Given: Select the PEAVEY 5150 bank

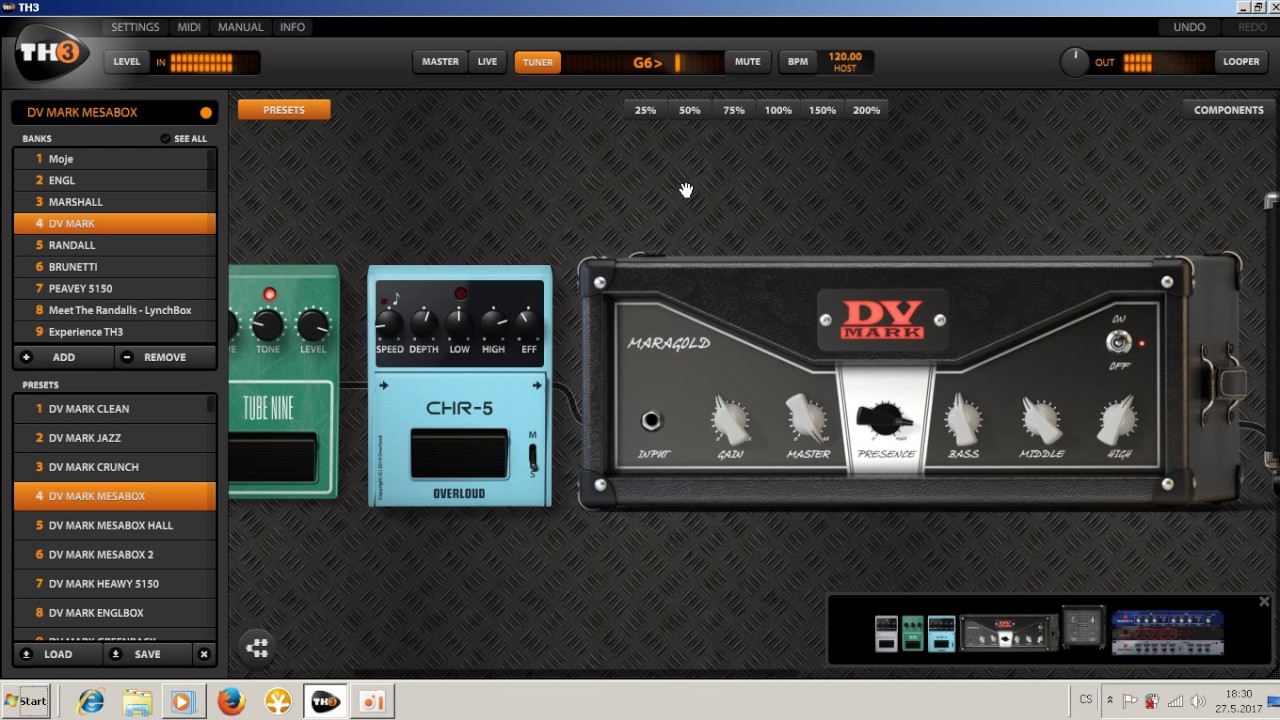Looking at the screenshot, I should [x=115, y=288].
